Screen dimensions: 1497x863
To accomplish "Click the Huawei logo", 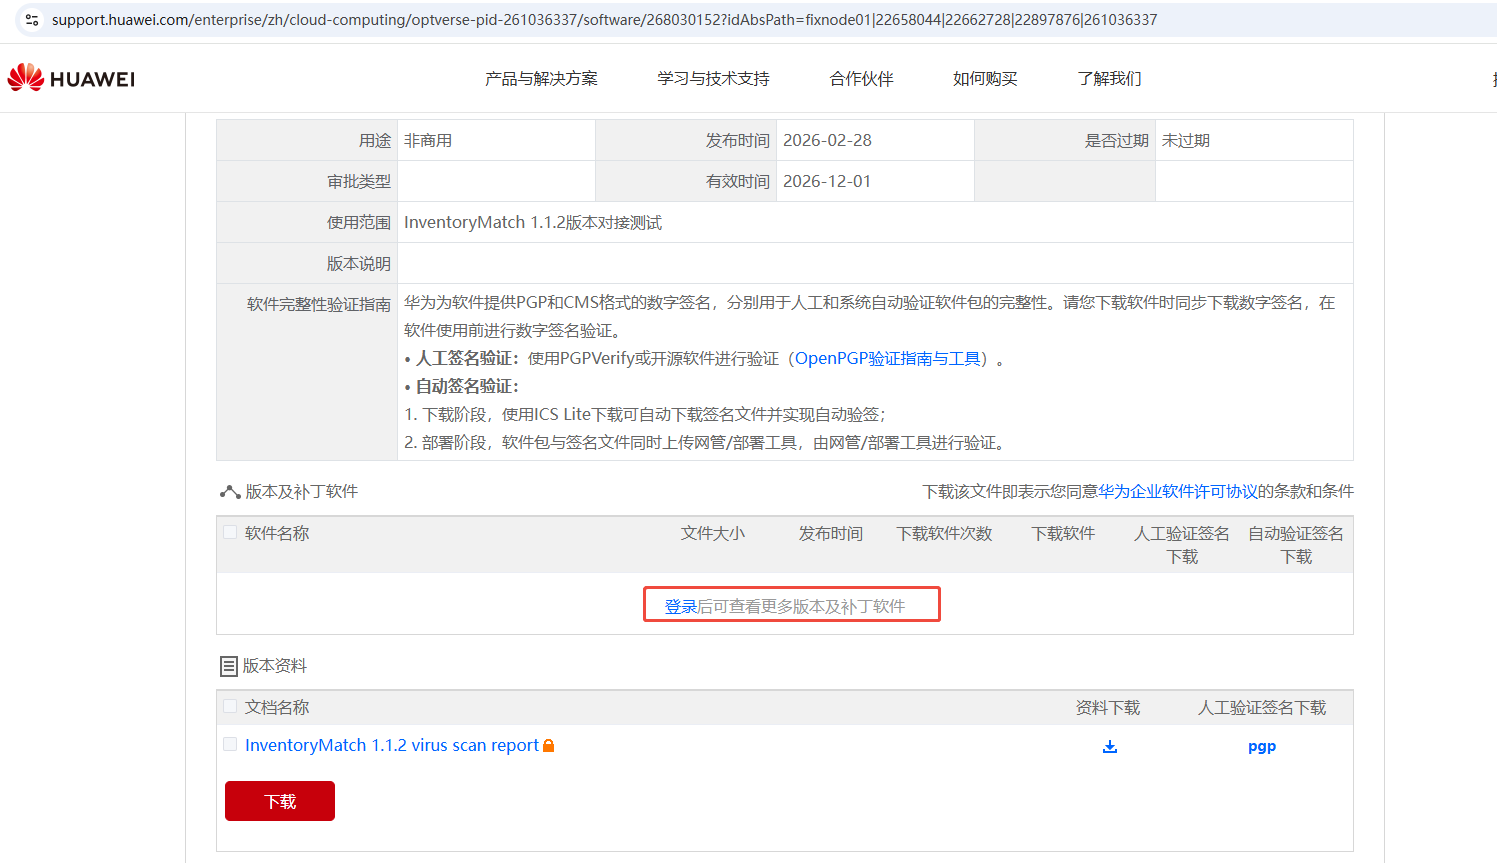I will click(x=71, y=78).
